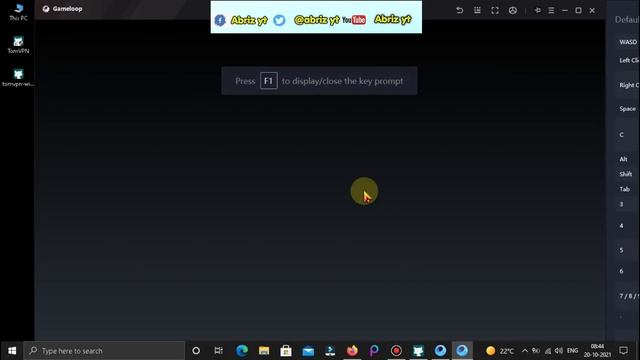Click the '6' key label
This screenshot has height=360, width=640.
[x=621, y=271]
